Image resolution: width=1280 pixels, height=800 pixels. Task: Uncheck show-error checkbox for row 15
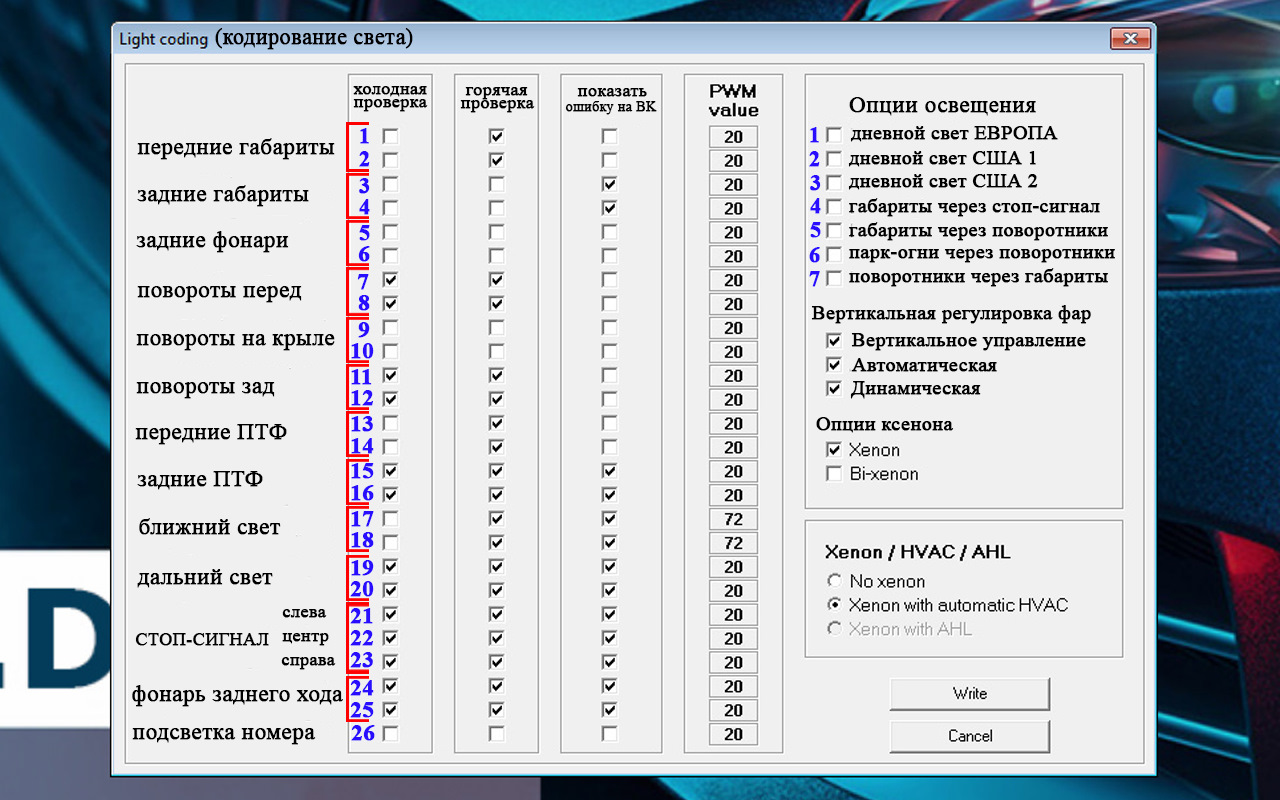click(x=609, y=471)
